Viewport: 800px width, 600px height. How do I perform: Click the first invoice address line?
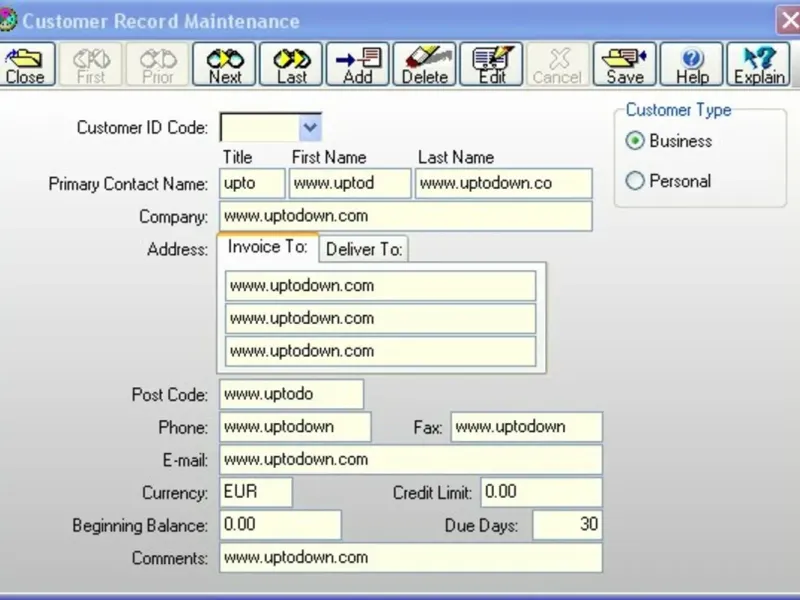381,286
